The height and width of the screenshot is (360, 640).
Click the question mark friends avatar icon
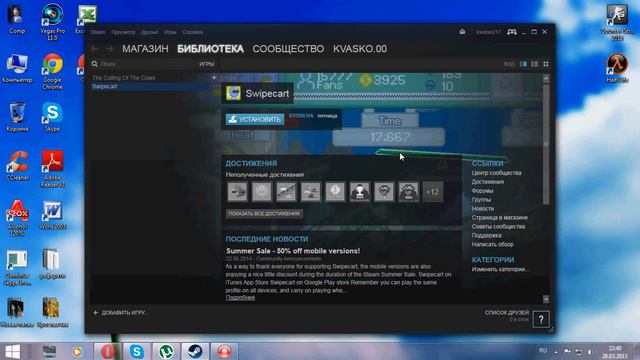tap(541, 320)
